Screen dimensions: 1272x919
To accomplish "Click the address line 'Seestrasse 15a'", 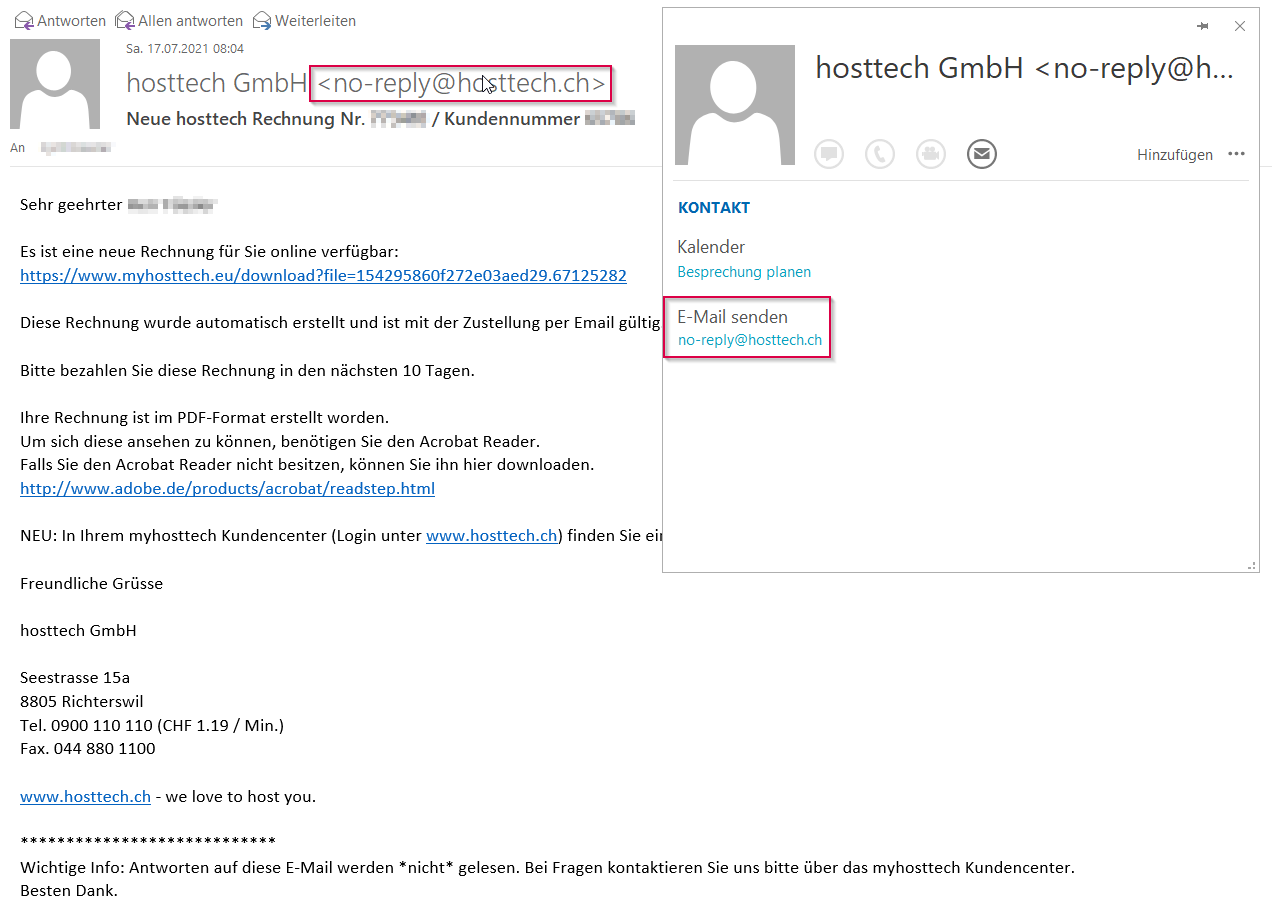I will [x=75, y=678].
